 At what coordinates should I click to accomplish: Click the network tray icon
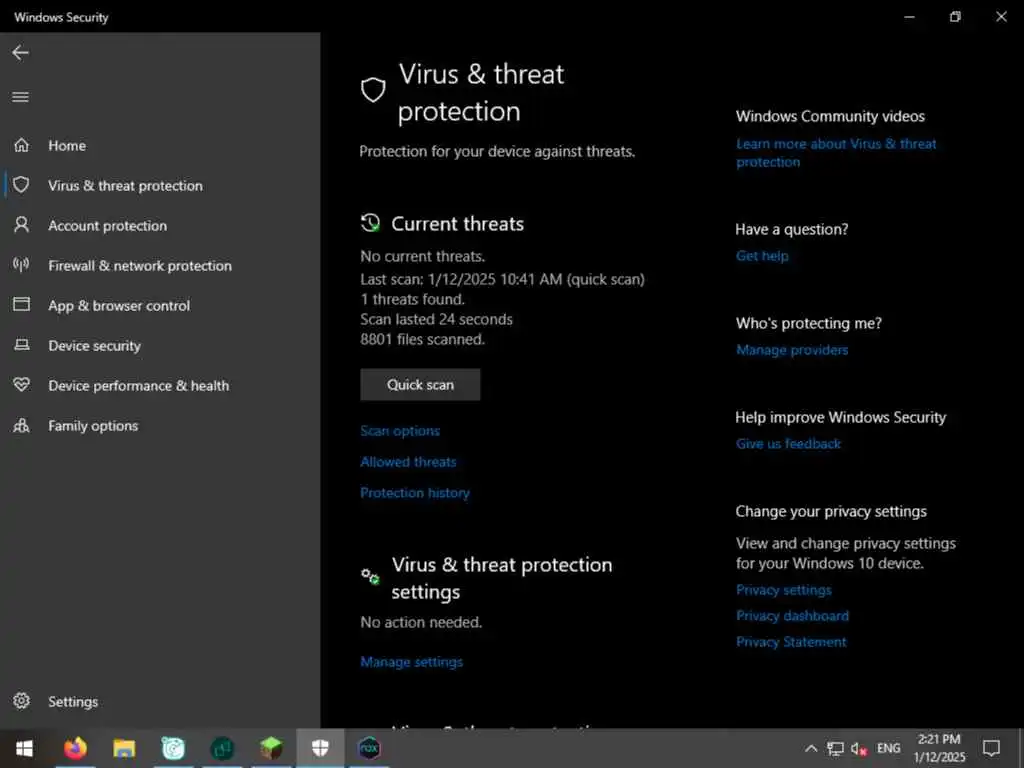(x=835, y=748)
